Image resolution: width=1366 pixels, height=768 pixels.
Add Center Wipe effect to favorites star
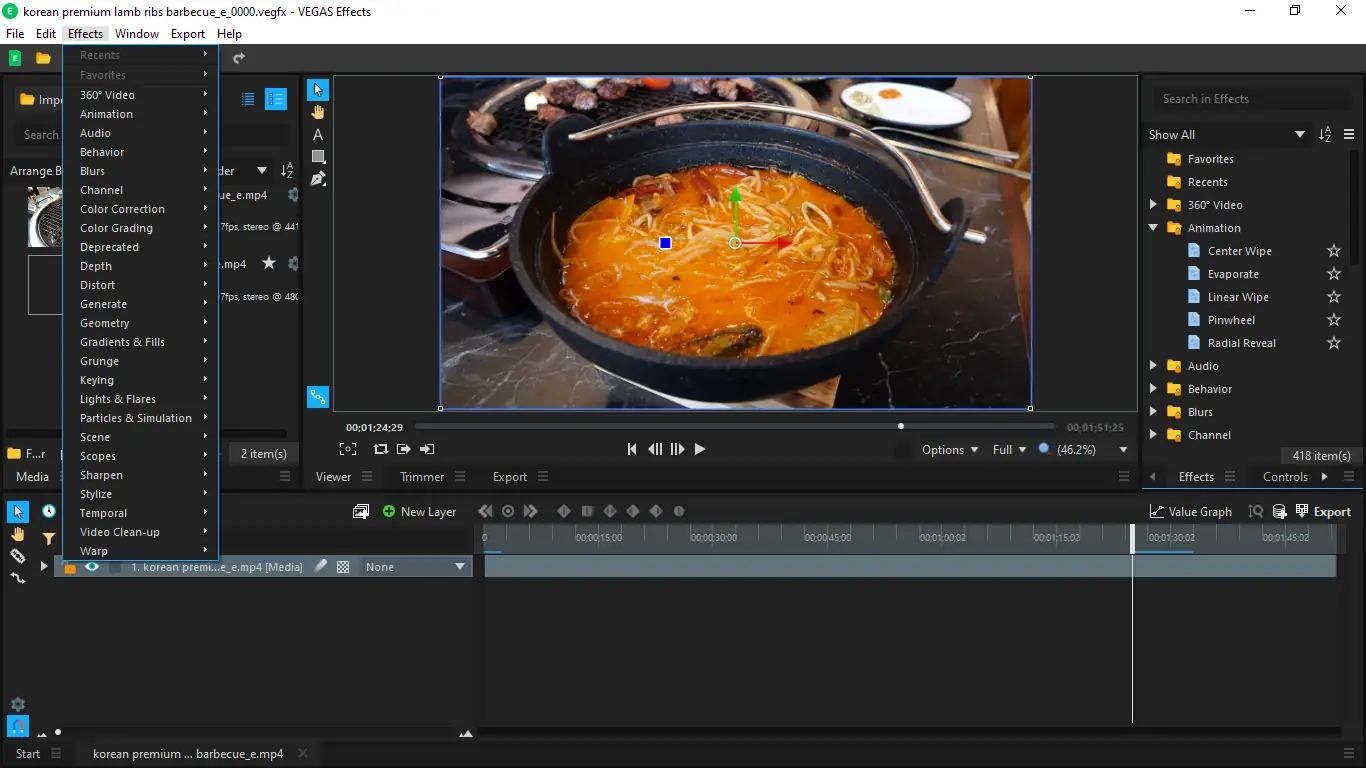tap(1333, 251)
